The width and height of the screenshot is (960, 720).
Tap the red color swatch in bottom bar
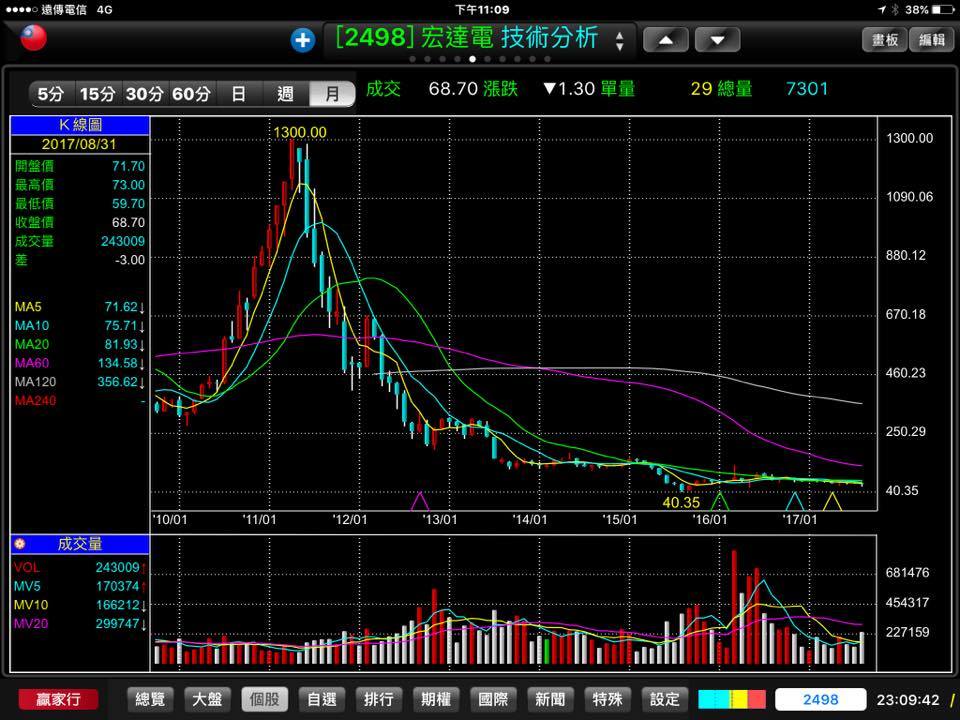tap(756, 699)
